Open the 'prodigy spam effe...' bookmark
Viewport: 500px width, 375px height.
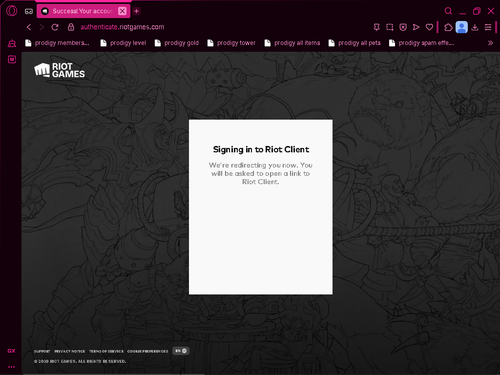click(421, 43)
